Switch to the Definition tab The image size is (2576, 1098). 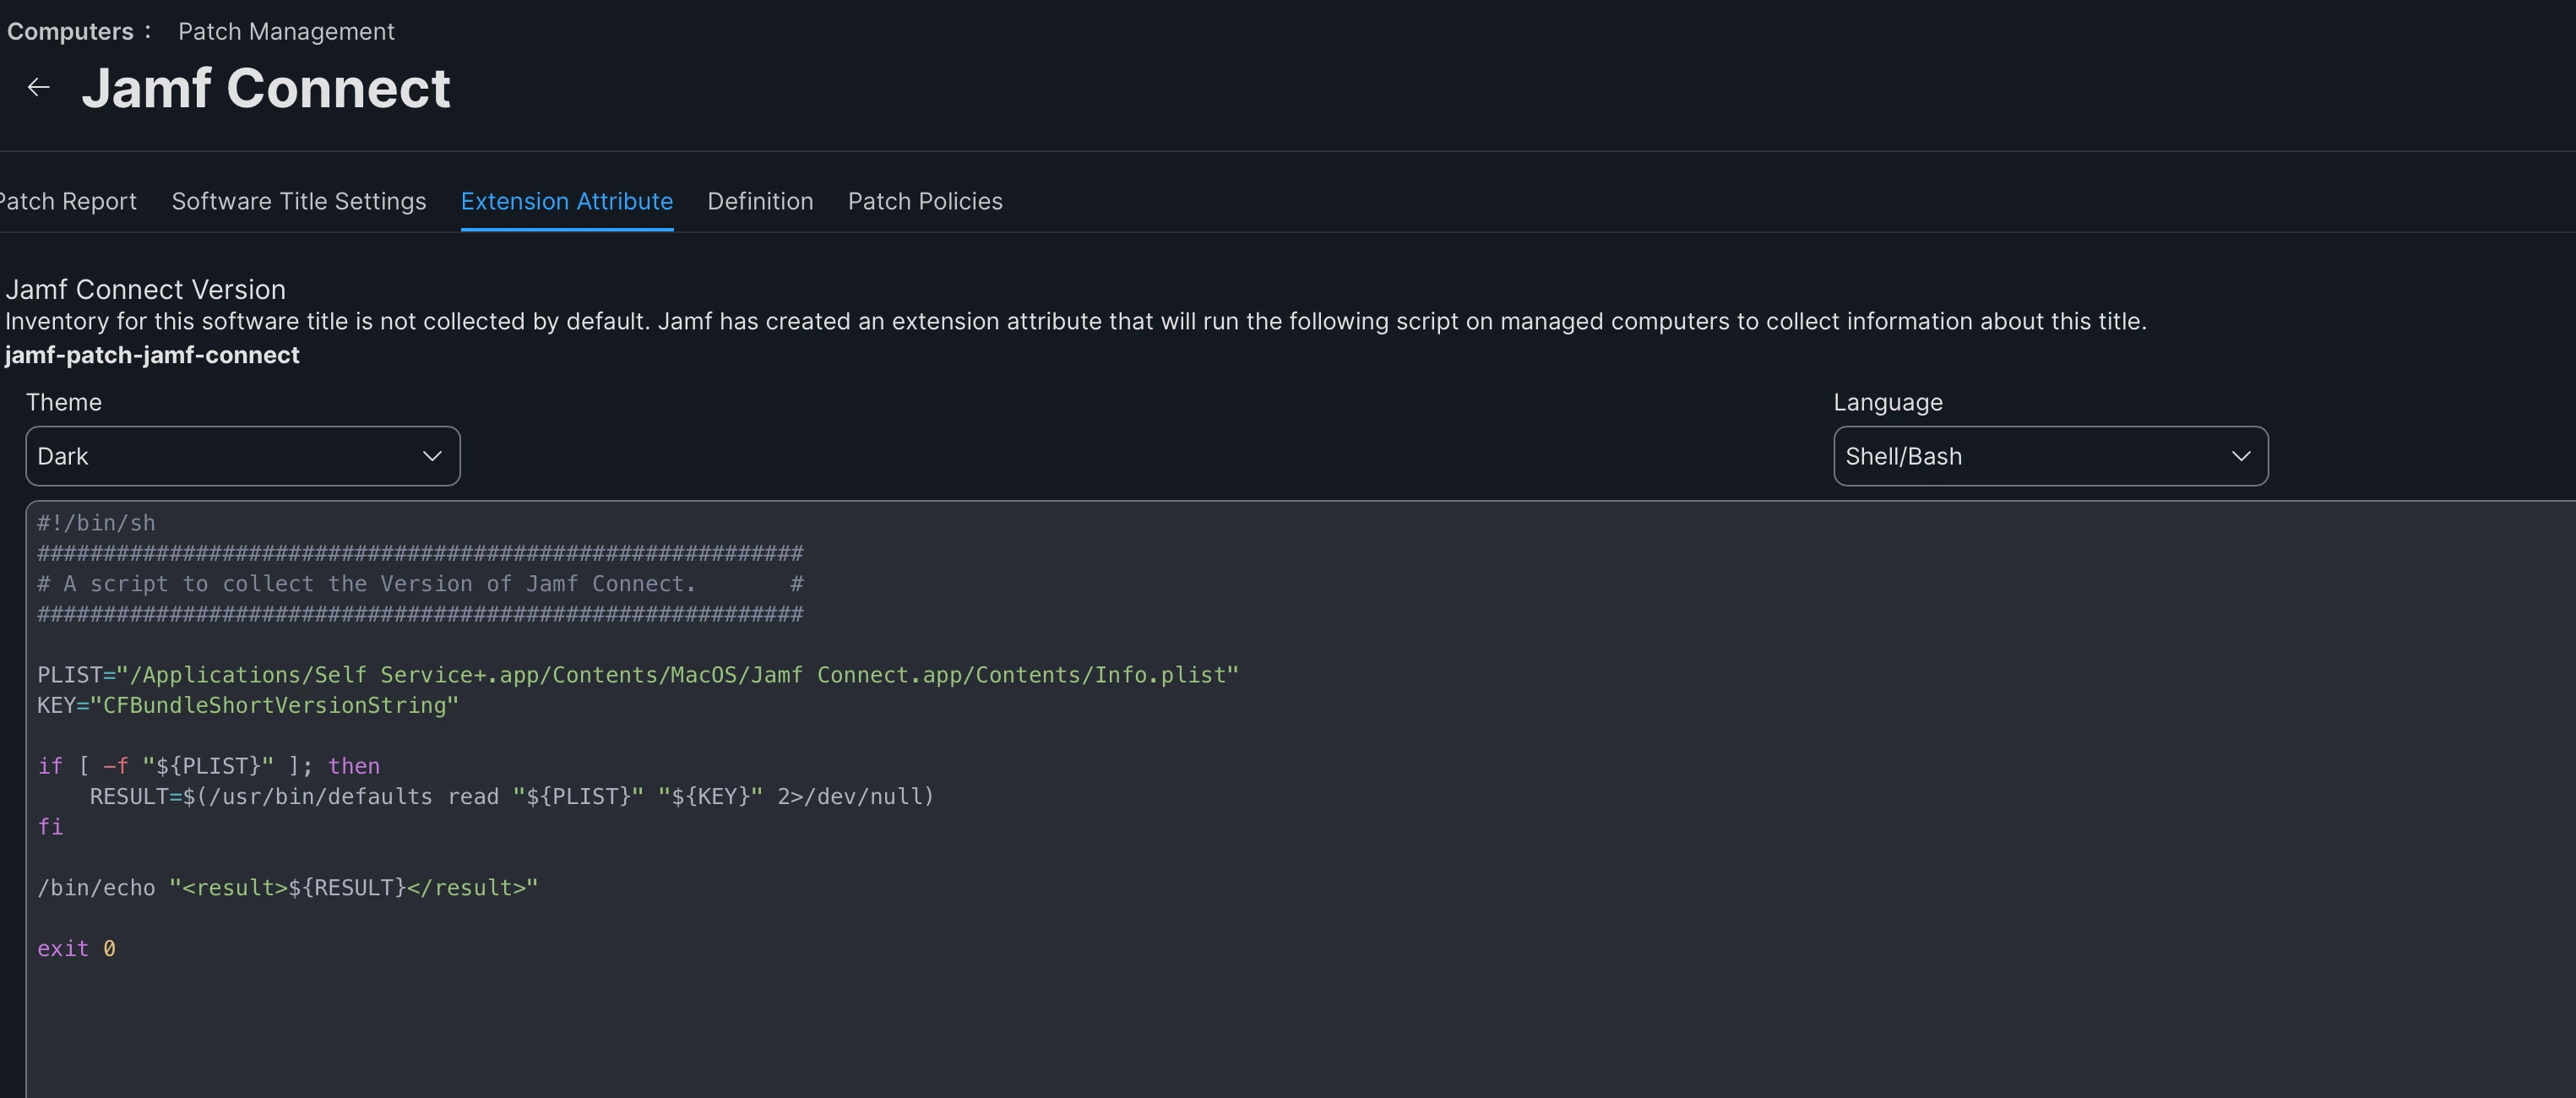(760, 201)
